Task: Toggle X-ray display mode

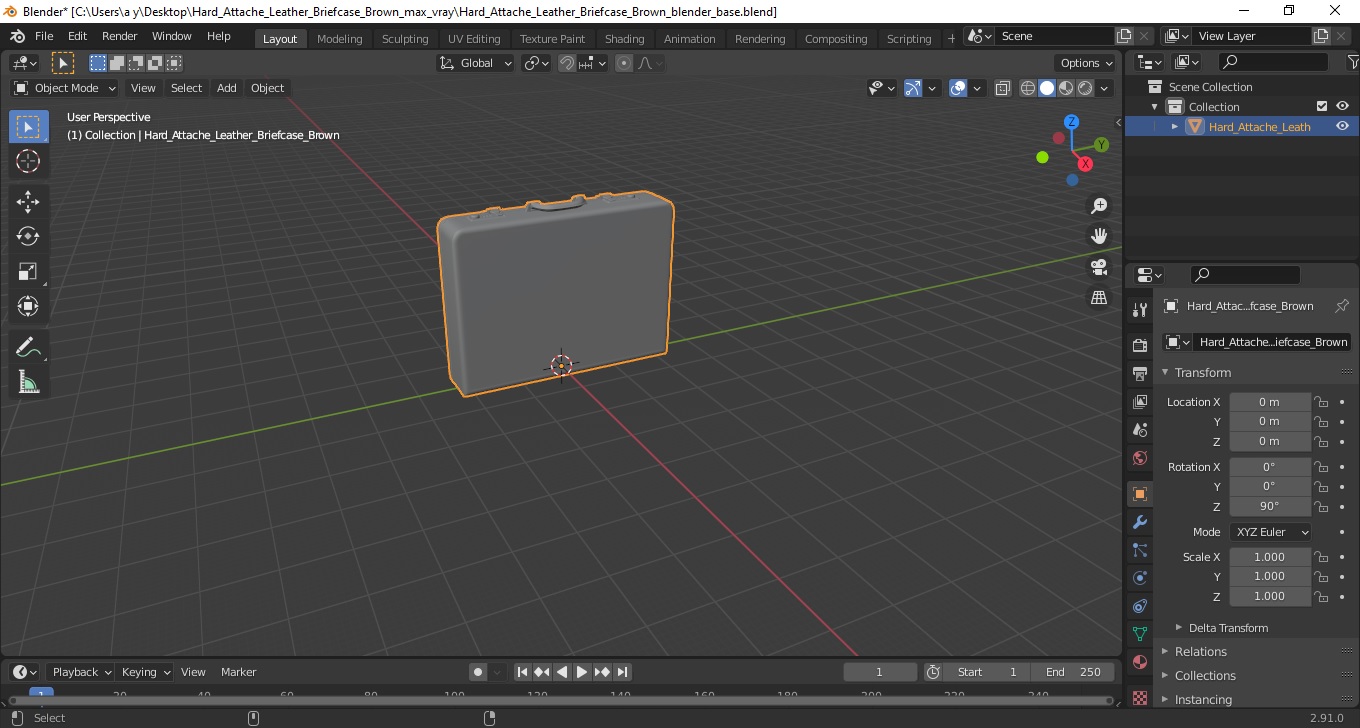Action: pyautogui.click(x=1003, y=88)
